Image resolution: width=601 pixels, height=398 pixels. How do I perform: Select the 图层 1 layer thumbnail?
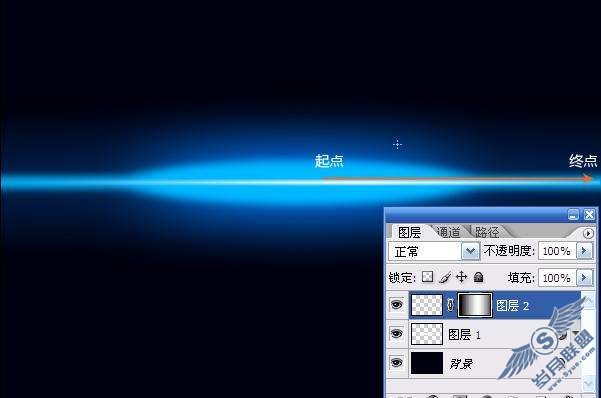coord(427,334)
